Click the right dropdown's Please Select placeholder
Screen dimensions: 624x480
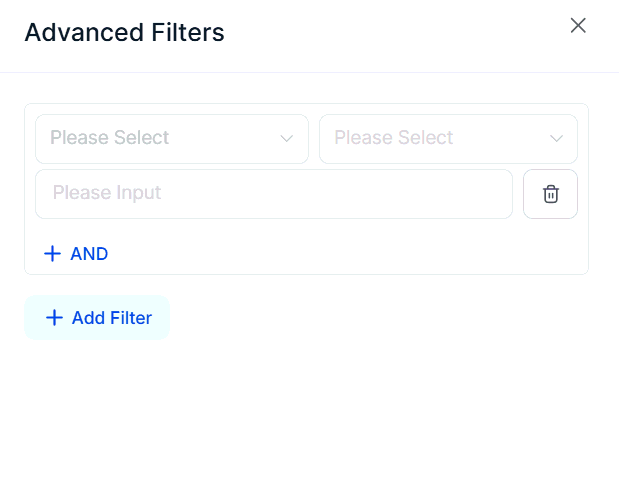(x=394, y=138)
